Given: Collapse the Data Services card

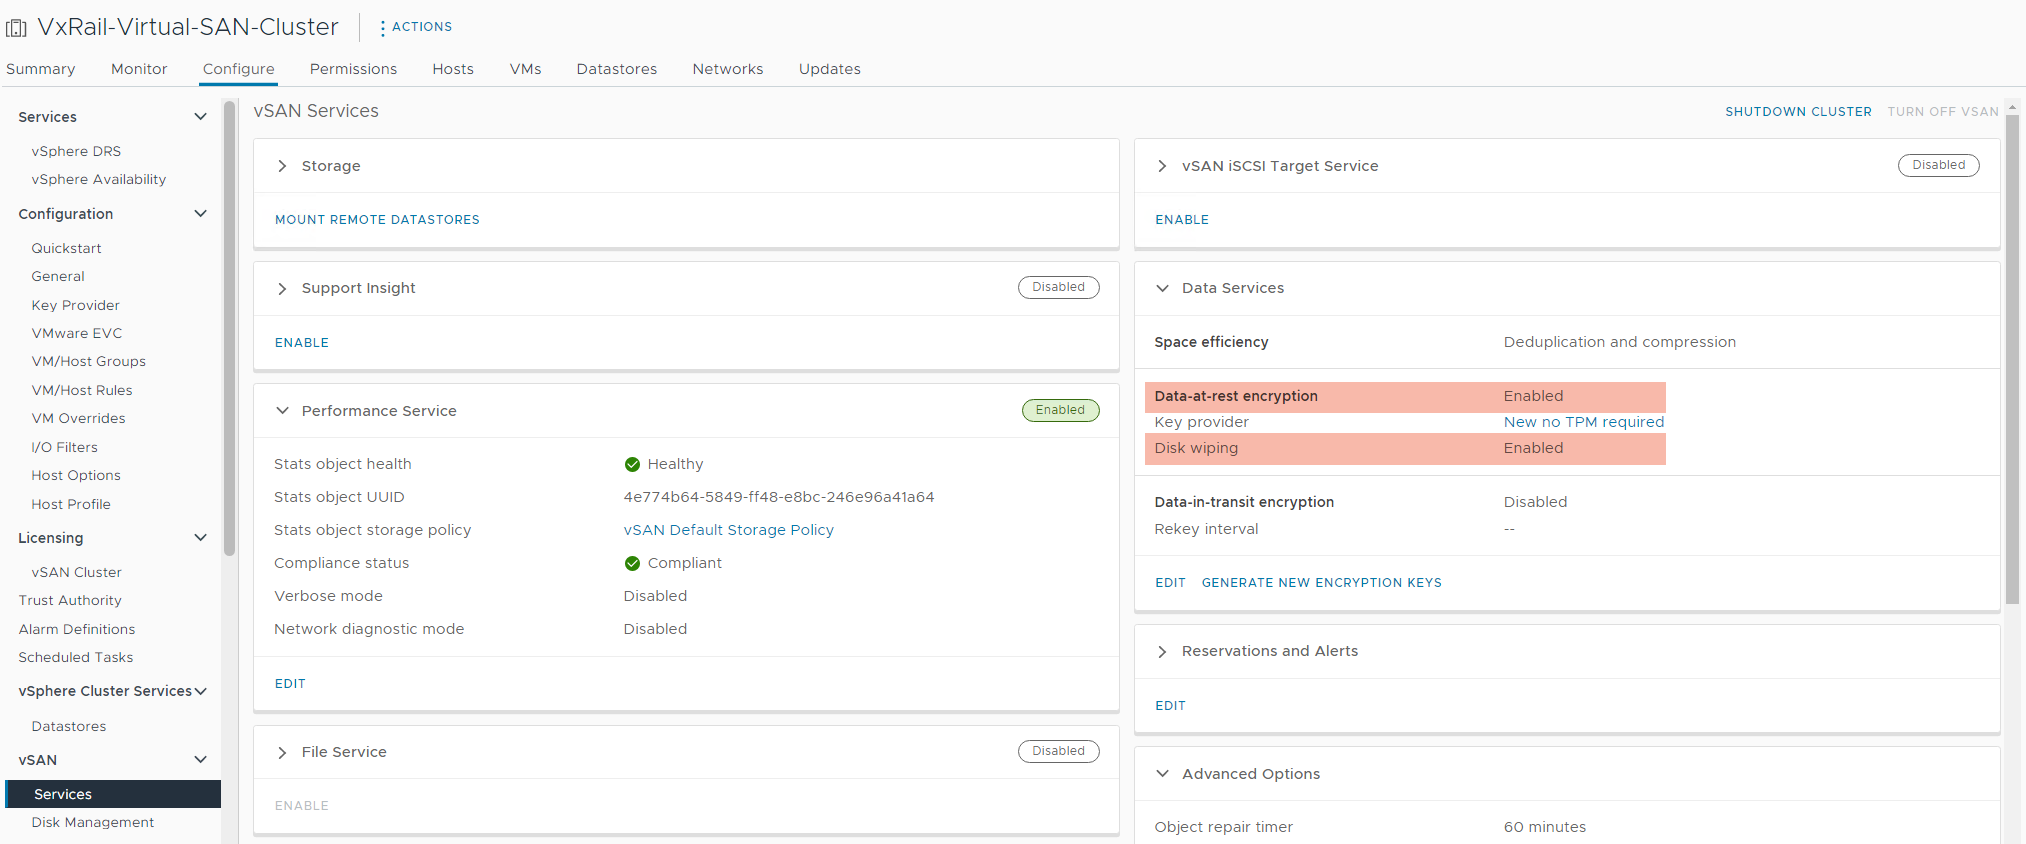Looking at the screenshot, I should [x=1162, y=288].
